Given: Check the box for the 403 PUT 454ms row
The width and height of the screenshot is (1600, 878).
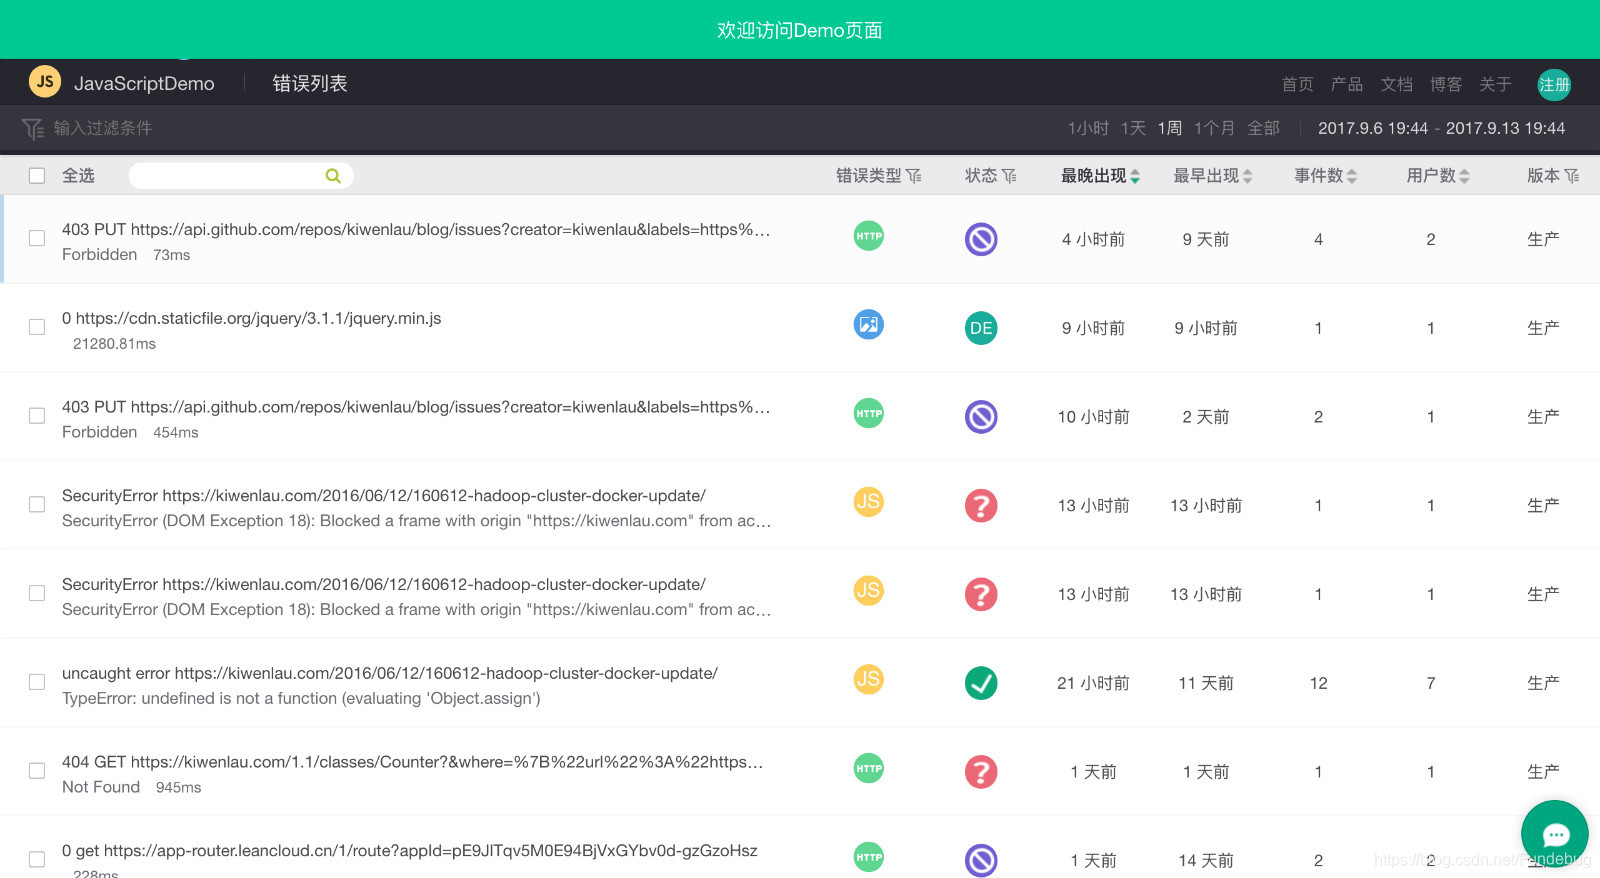Looking at the screenshot, I should tap(37, 416).
